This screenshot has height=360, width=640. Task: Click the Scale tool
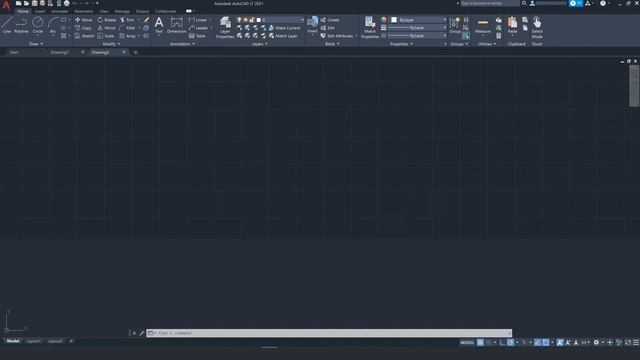[x=106, y=36]
